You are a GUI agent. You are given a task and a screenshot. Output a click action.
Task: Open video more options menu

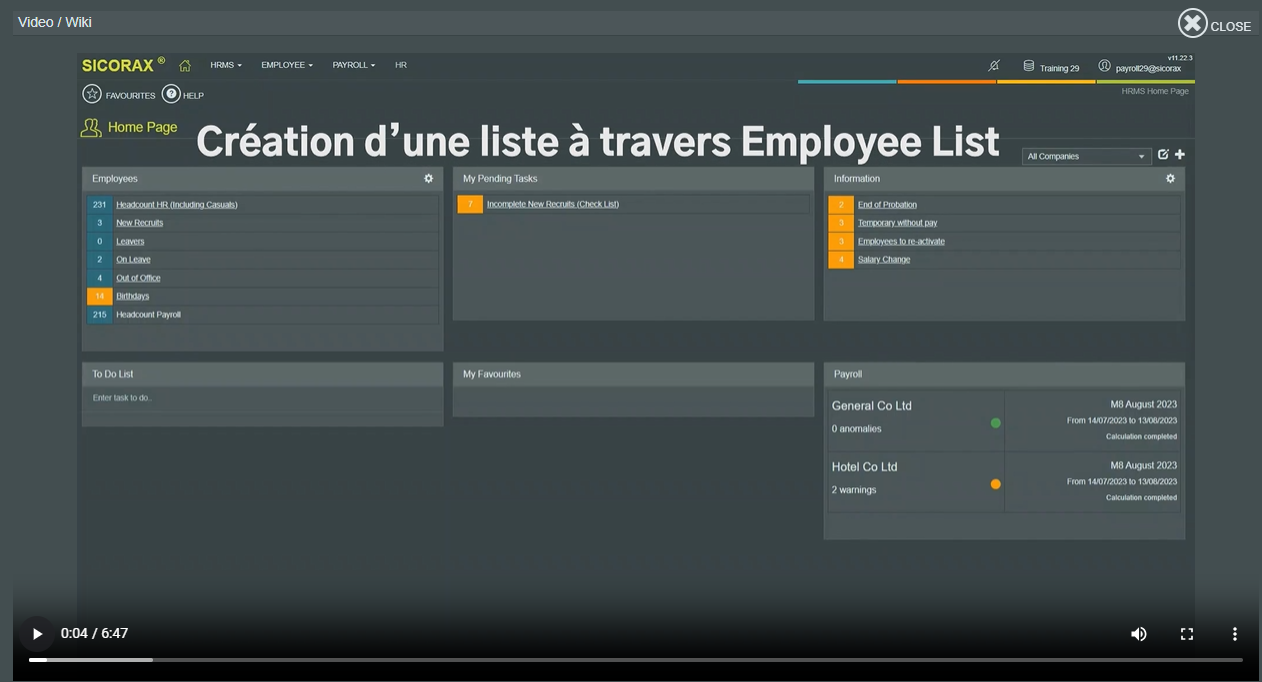[1234, 634]
